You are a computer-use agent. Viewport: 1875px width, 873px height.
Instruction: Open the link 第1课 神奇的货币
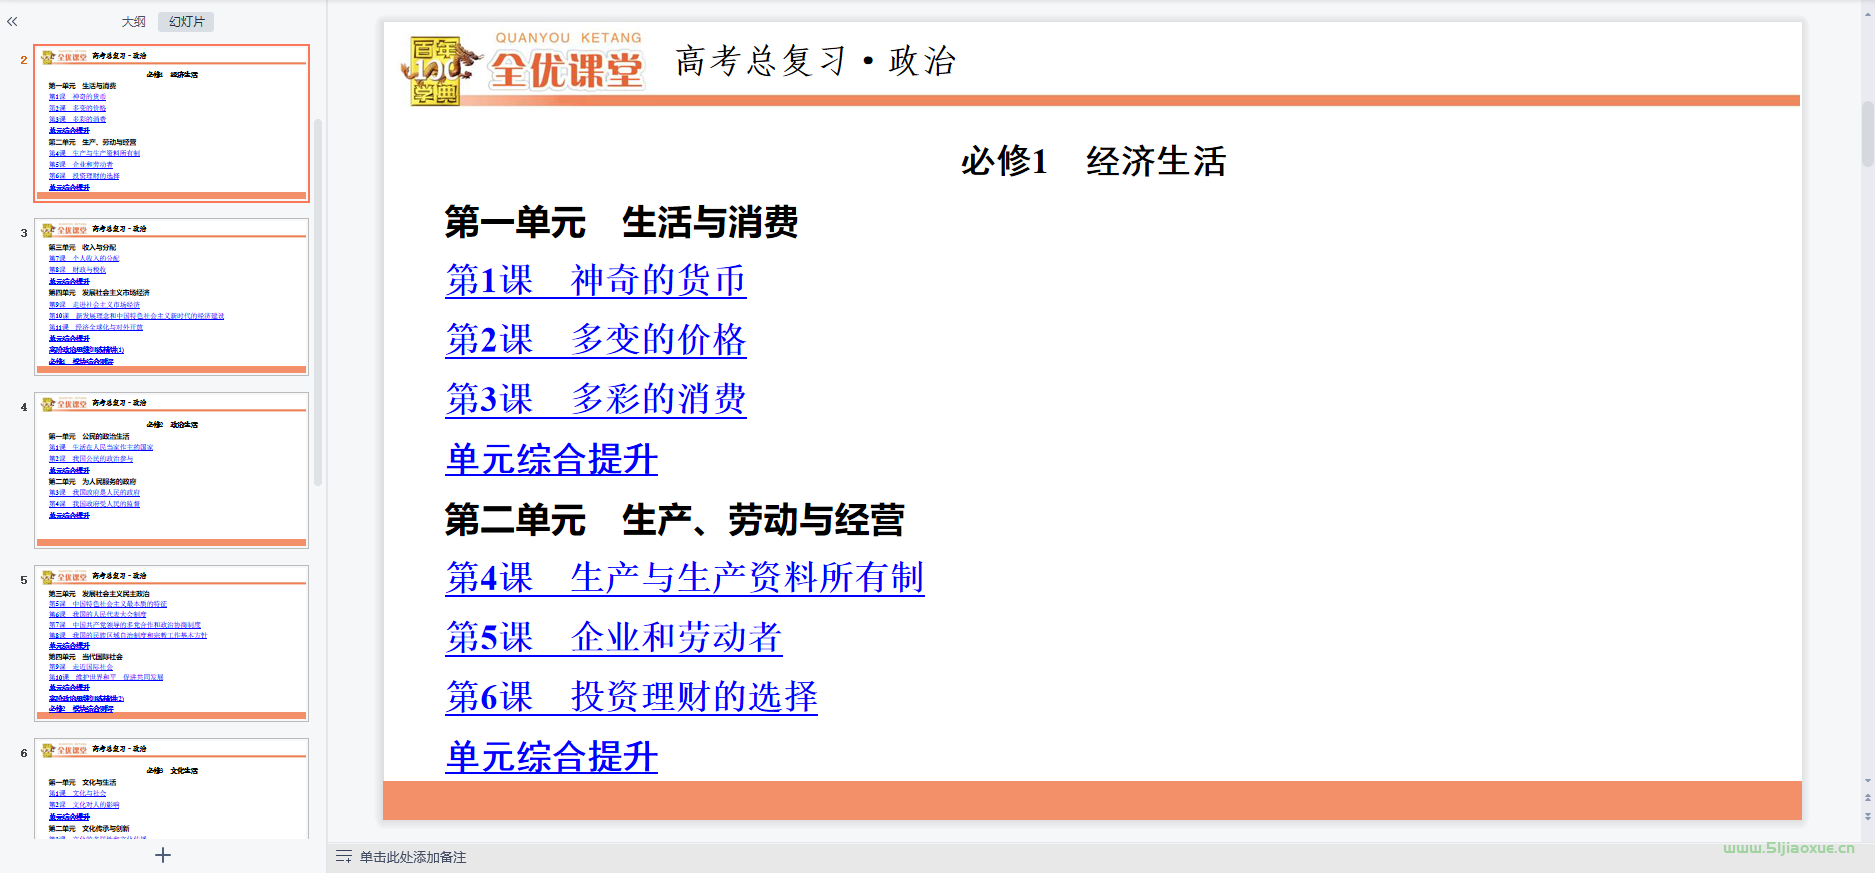point(596,281)
